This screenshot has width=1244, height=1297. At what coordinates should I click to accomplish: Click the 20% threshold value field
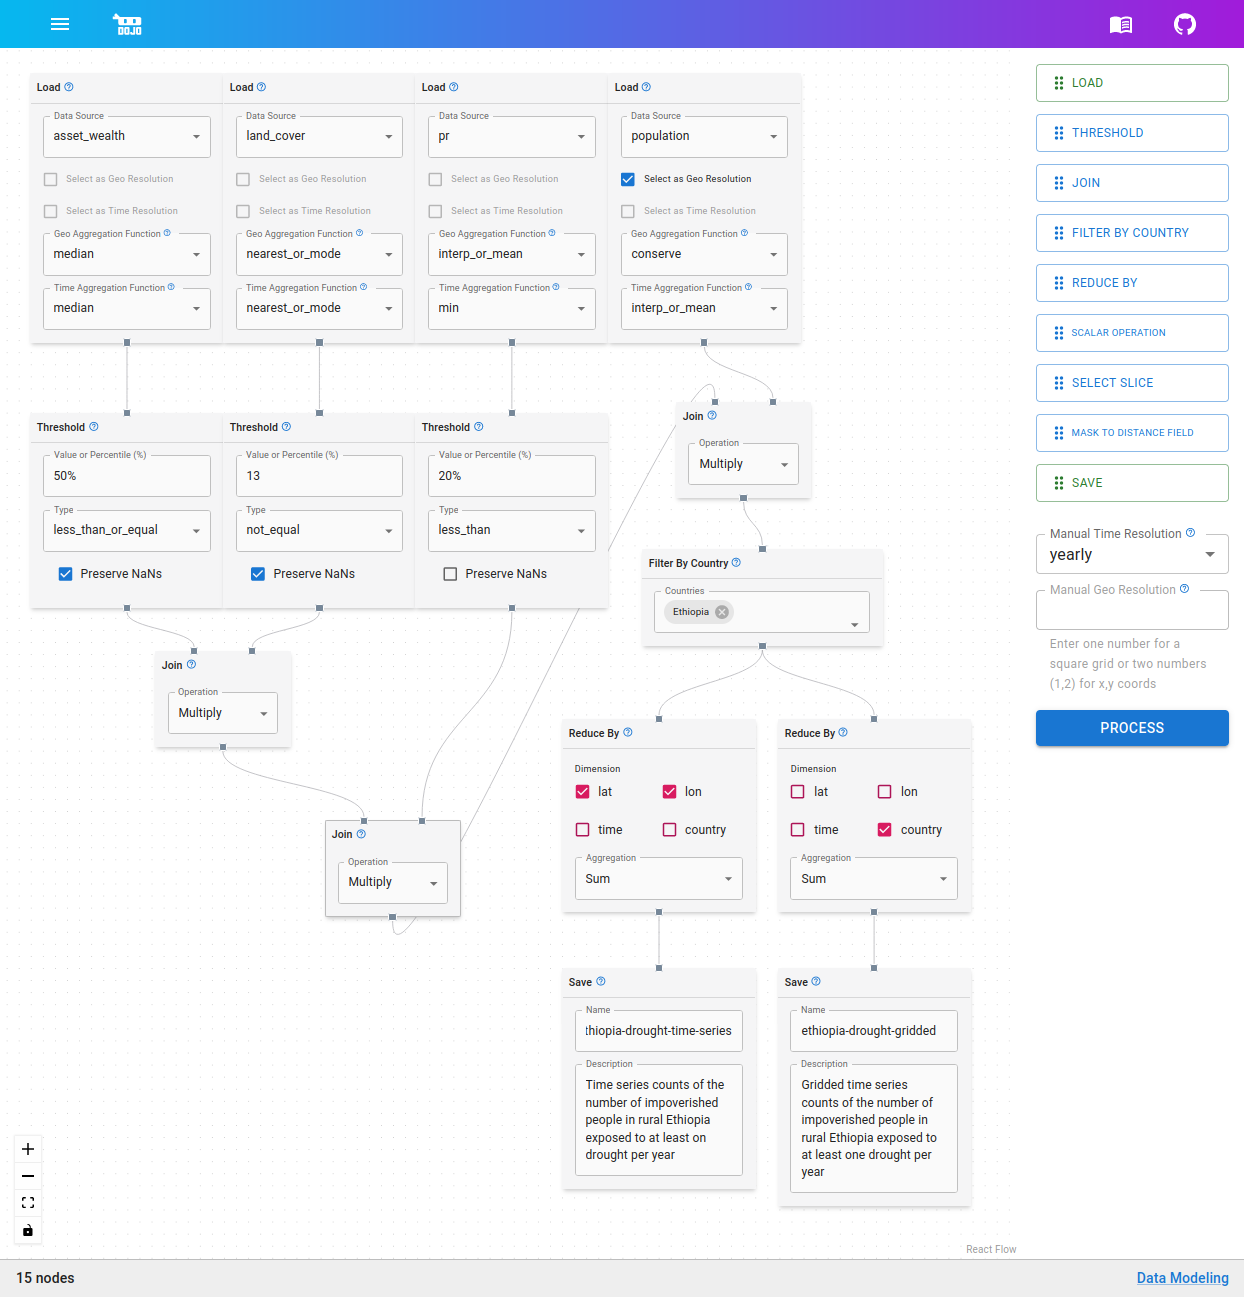pos(512,476)
